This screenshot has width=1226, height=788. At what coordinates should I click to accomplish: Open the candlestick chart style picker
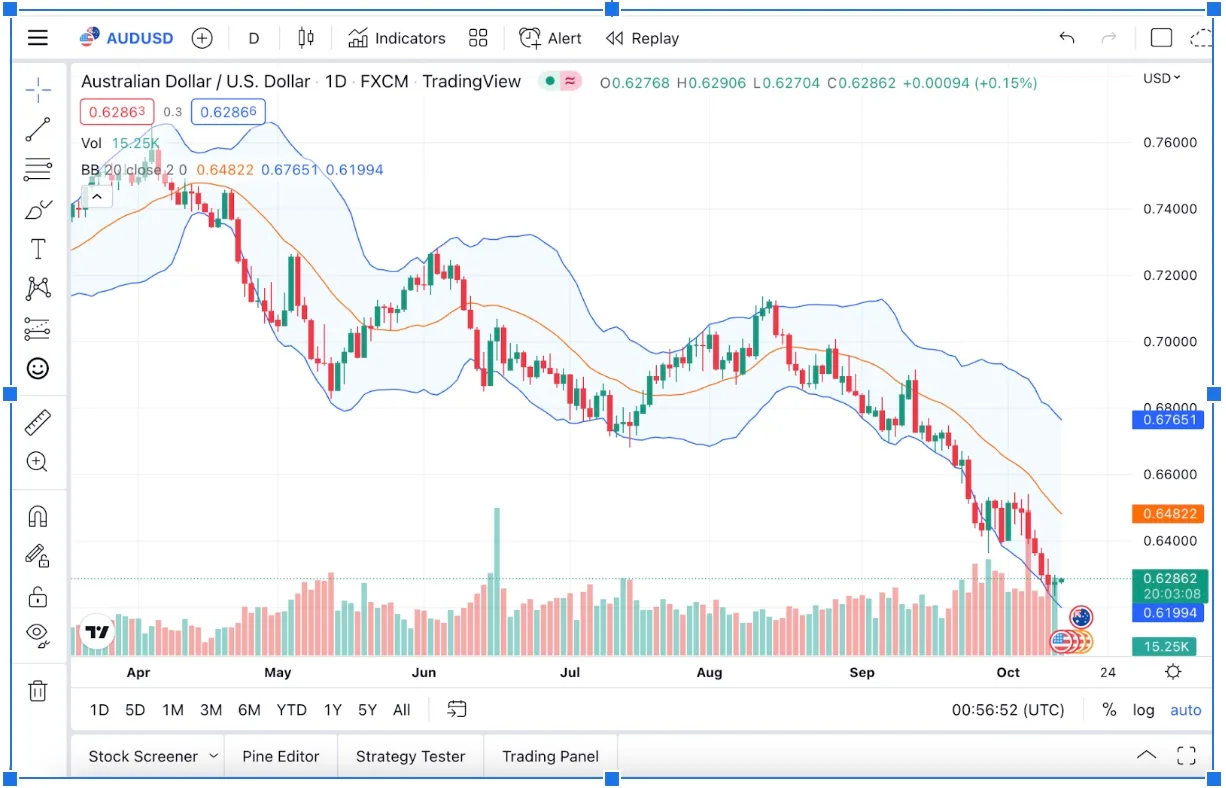pyautogui.click(x=306, y=38)
